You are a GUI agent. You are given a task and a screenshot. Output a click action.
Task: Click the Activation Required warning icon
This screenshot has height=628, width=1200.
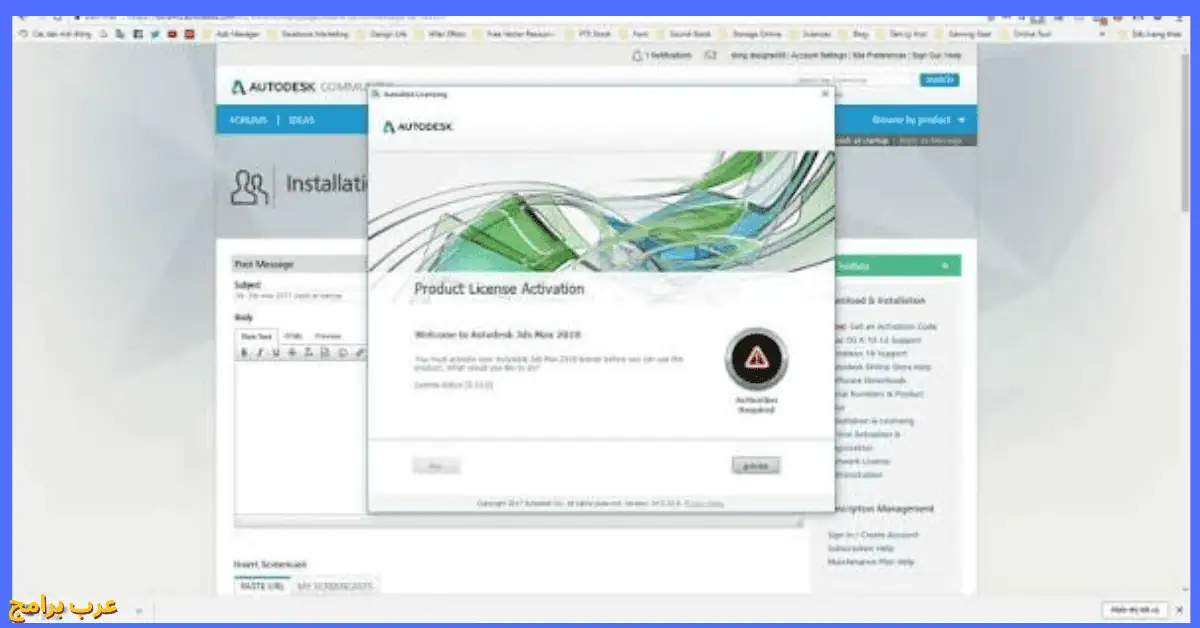pos(756,357)
